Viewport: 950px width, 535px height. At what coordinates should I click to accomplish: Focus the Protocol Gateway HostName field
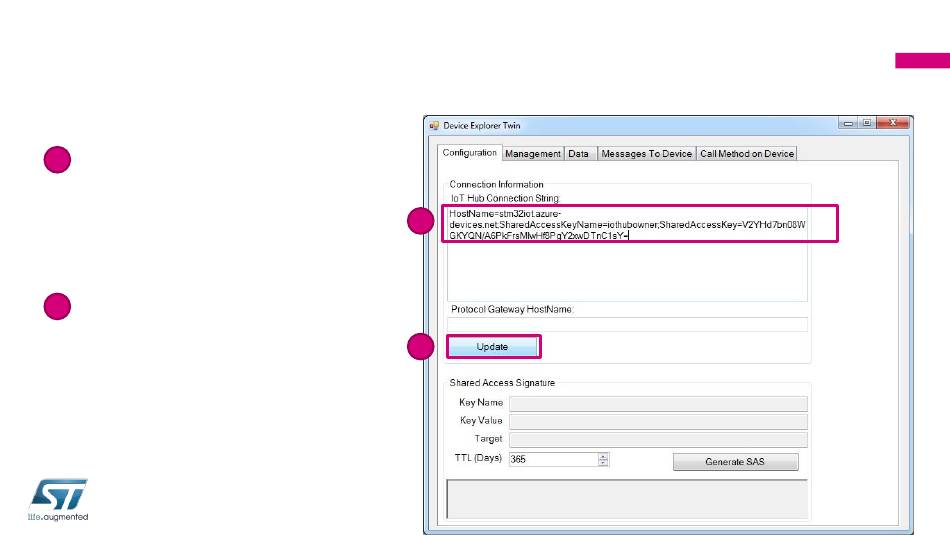[x=626, y=324]
